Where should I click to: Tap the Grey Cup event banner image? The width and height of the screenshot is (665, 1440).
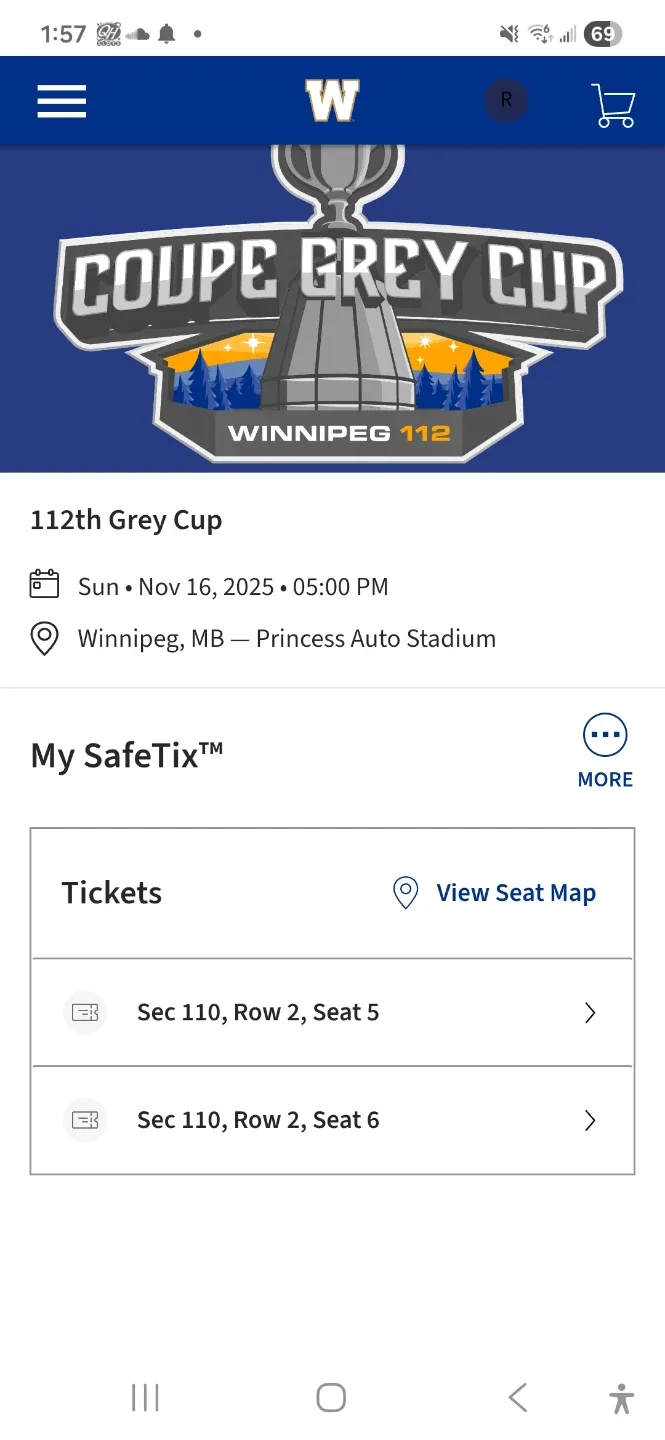coord(332,308)
